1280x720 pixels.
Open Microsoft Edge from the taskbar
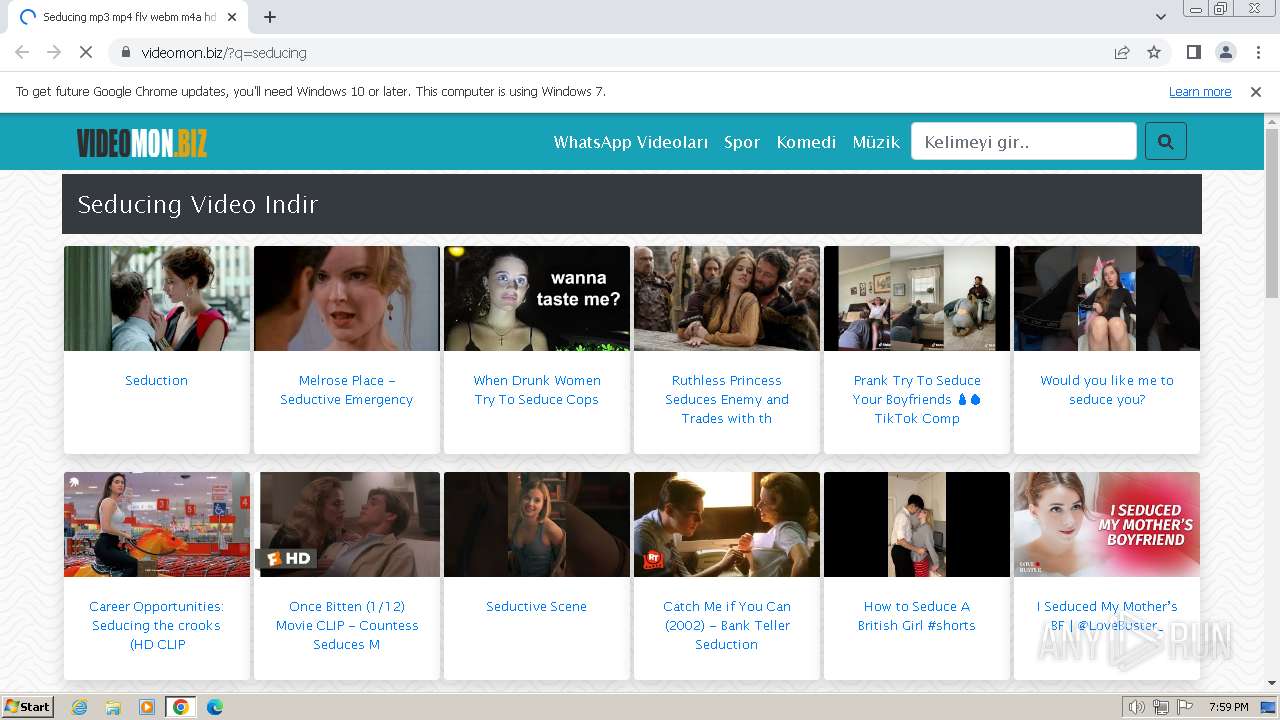point(215,707)
